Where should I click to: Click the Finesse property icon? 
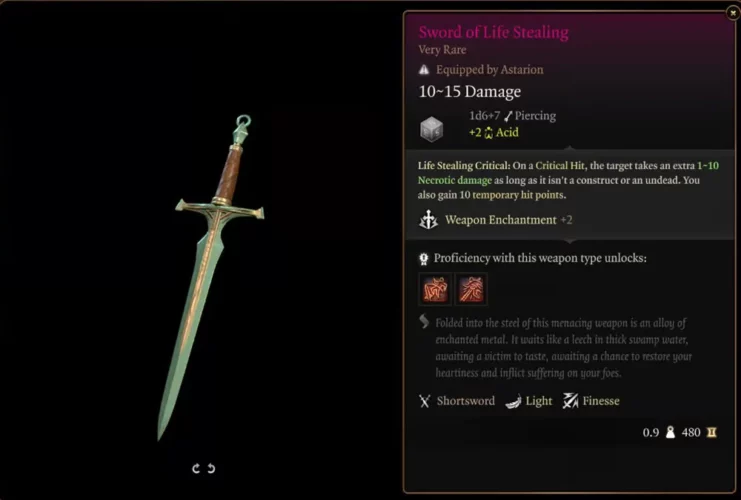click(x=570, y=401)
